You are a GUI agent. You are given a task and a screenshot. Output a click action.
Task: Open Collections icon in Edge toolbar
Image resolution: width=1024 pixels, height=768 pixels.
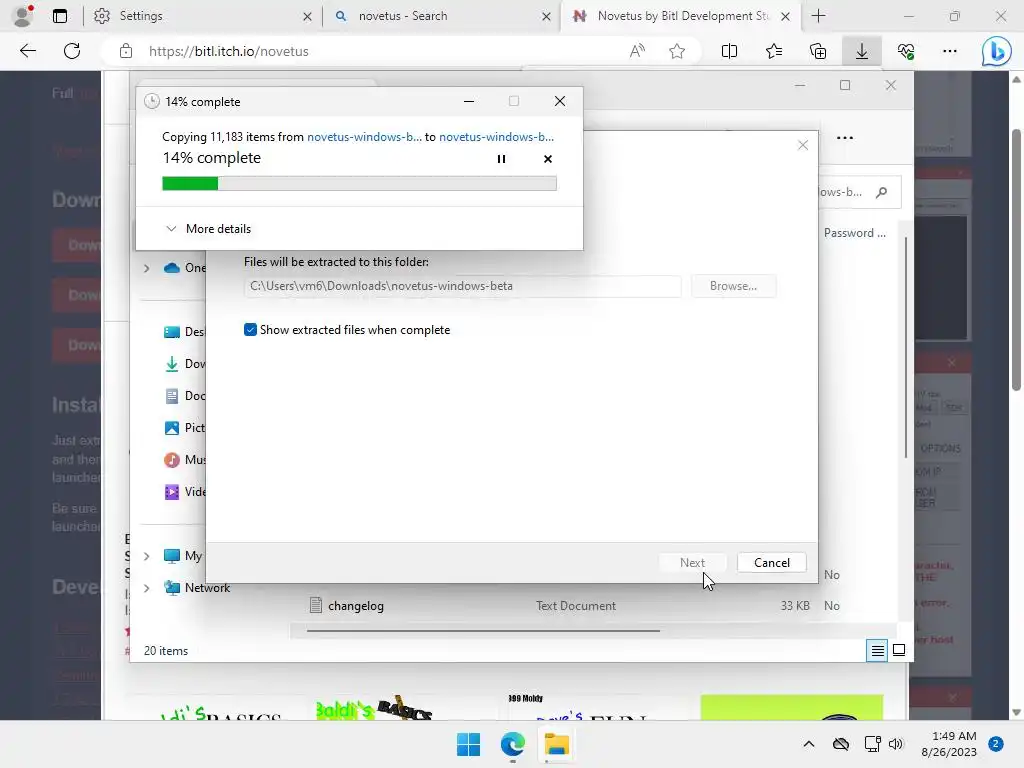pos(818,51)
